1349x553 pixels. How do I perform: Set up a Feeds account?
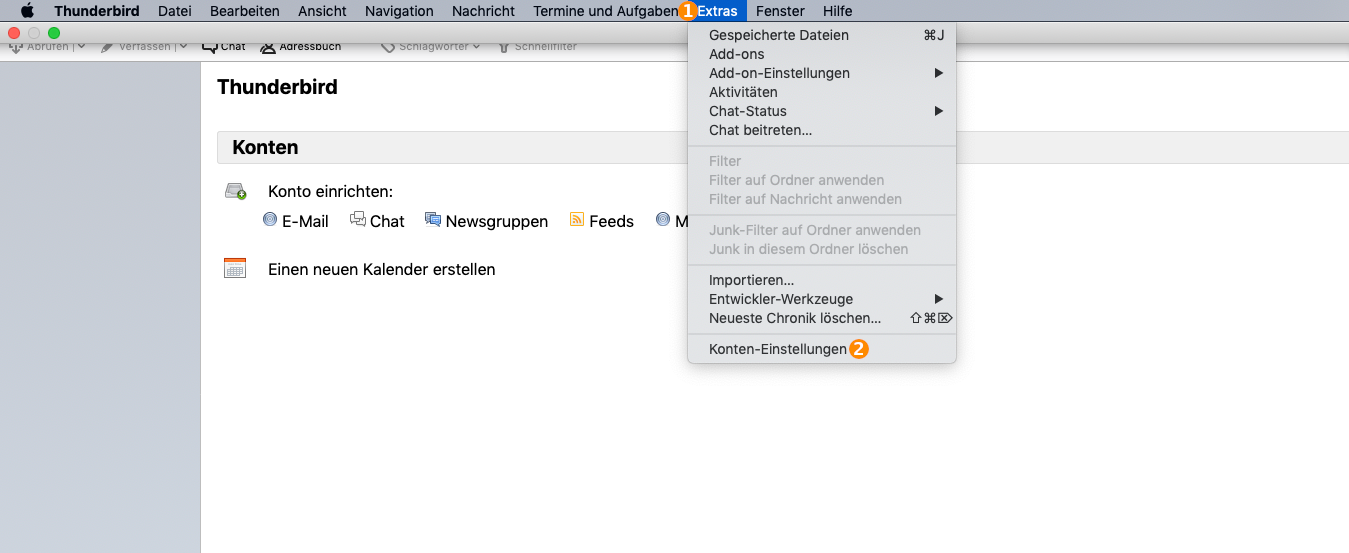coord(601,221)
